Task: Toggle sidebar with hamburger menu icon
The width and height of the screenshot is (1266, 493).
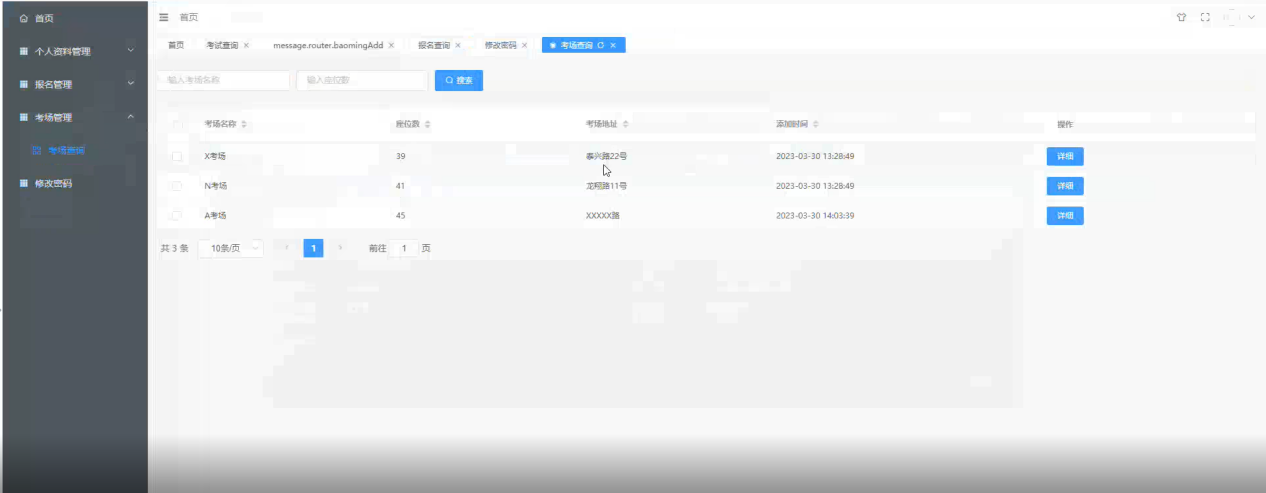Action: tap(164, 17)
